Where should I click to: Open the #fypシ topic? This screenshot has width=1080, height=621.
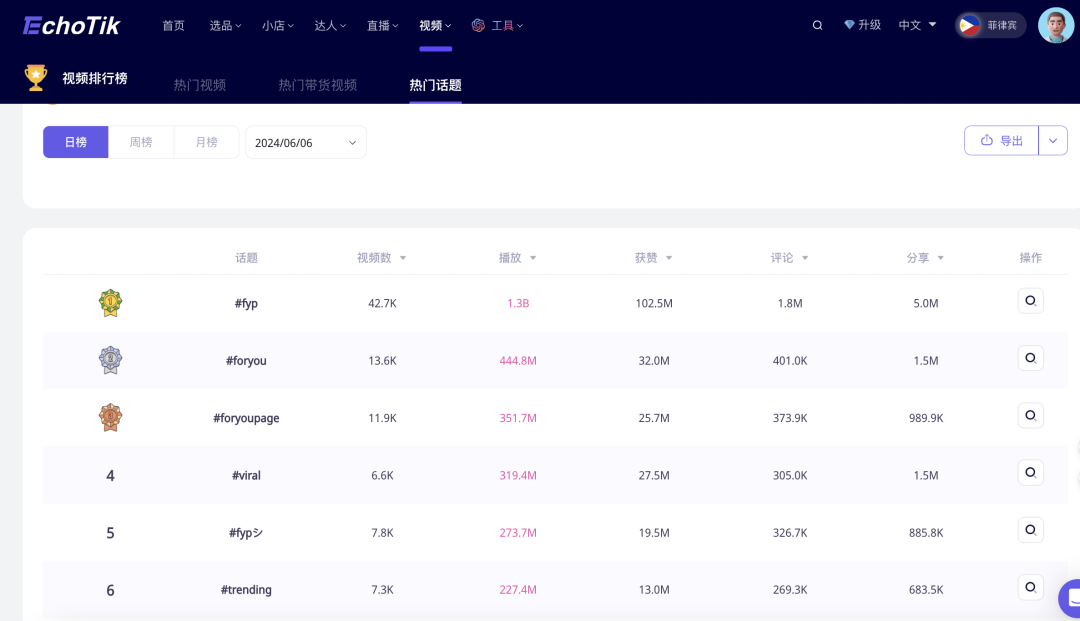pos(246,532)
